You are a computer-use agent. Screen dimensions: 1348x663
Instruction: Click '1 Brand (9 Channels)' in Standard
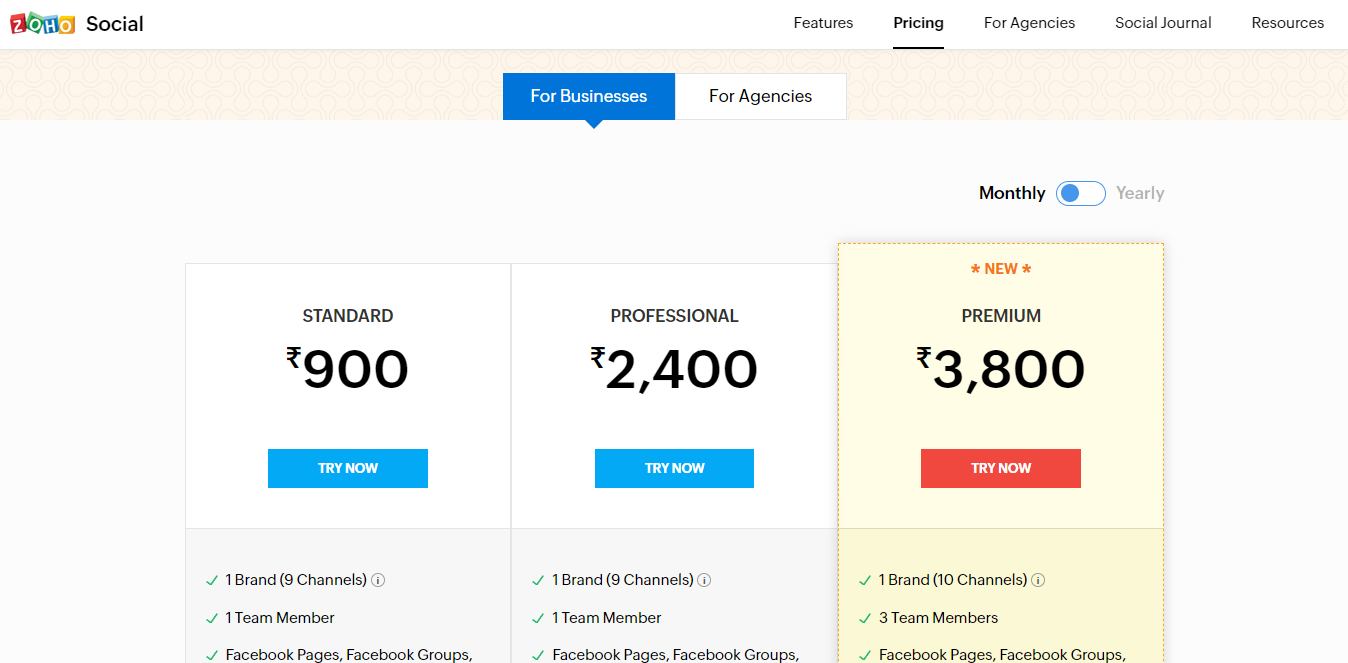coord(296,580)
